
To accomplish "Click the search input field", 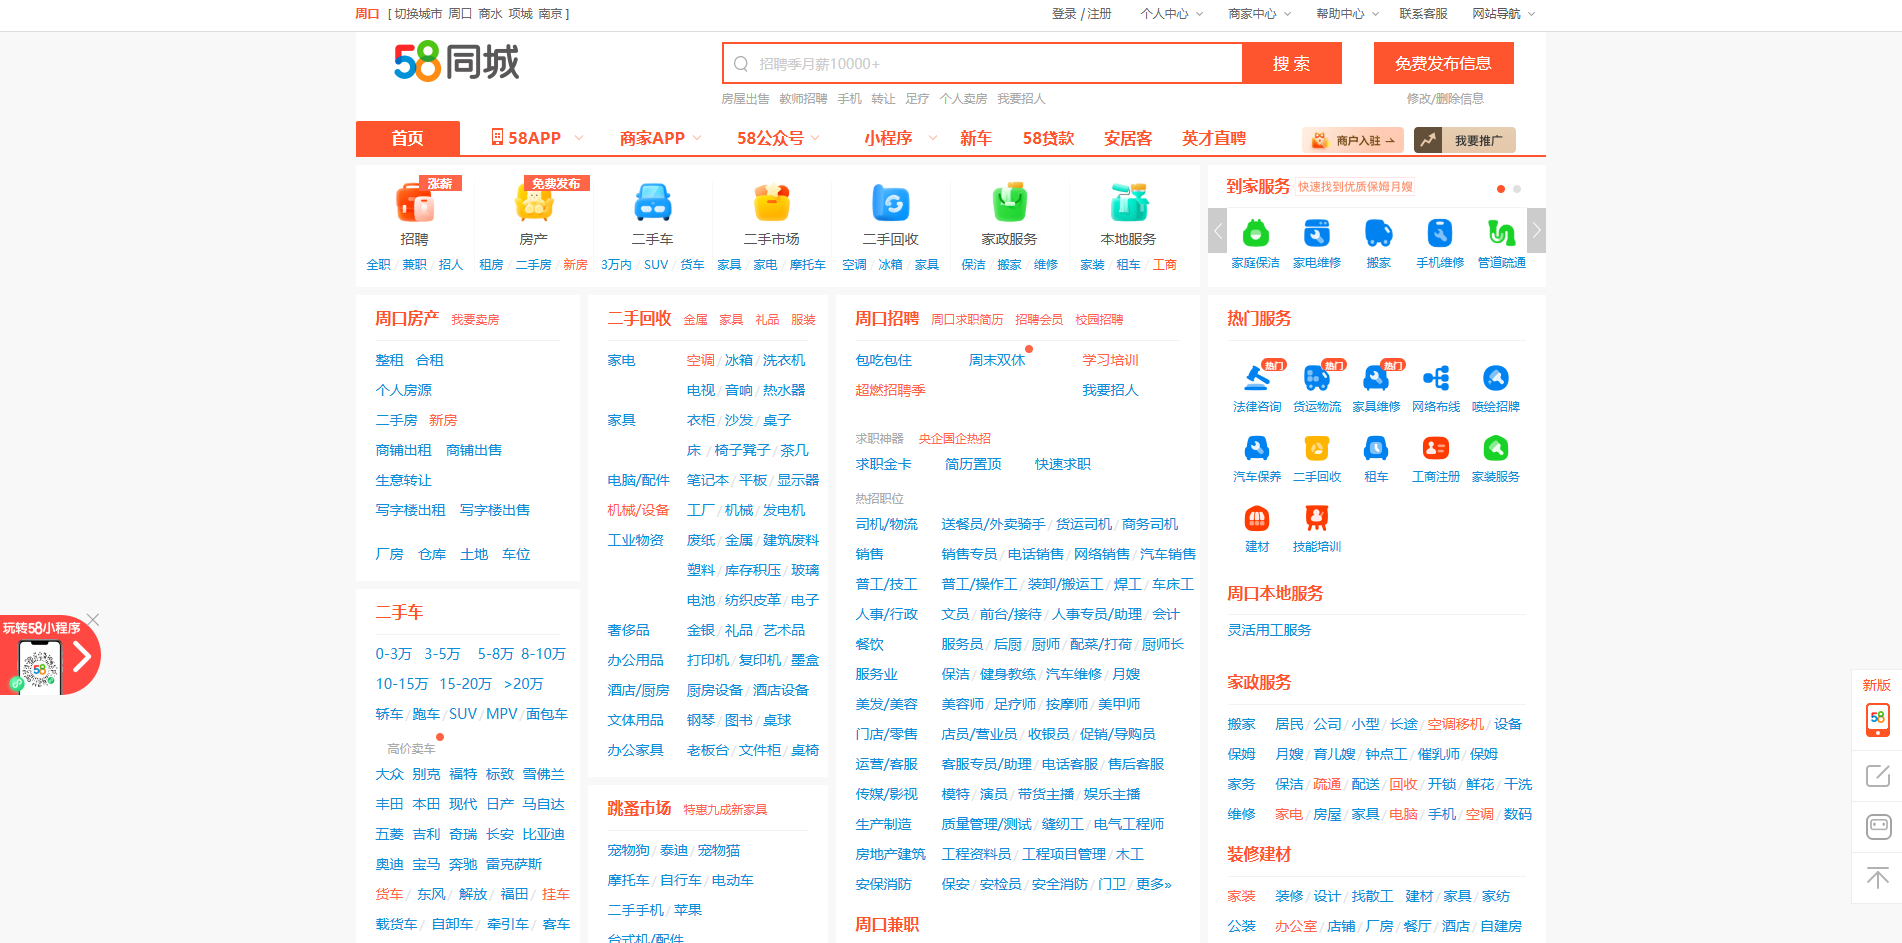I will (983, 64).
